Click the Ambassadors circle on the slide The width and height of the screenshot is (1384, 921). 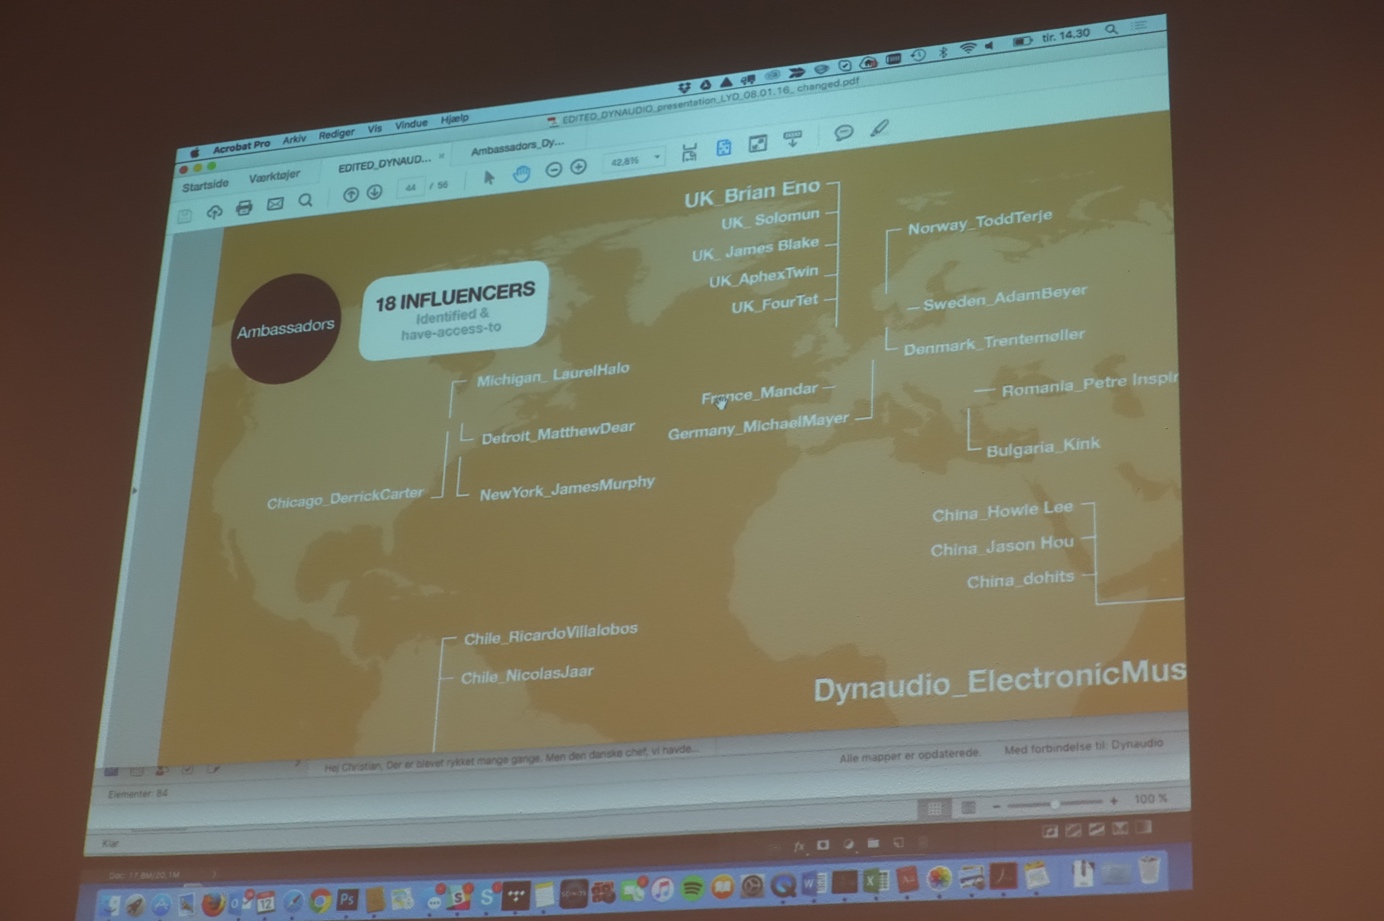click(x=286, y=329)
